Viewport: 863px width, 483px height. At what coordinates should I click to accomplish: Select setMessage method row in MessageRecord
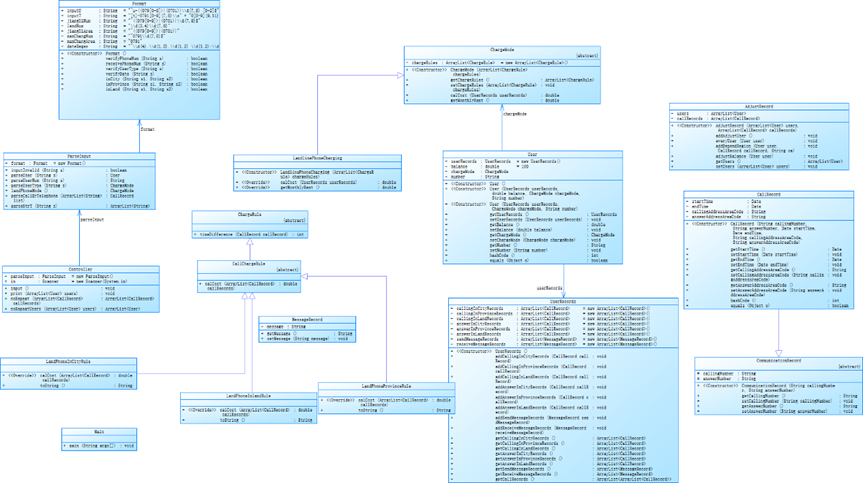[x=307, y=338]
